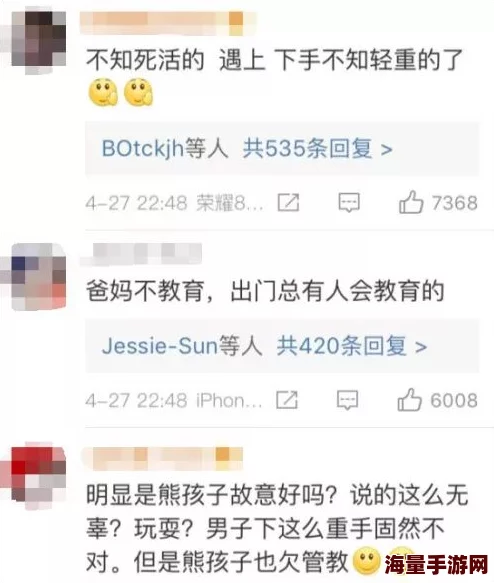Open BOtckjh's user profile link
This screenshot has height=583, width=494.
[143, 148]
